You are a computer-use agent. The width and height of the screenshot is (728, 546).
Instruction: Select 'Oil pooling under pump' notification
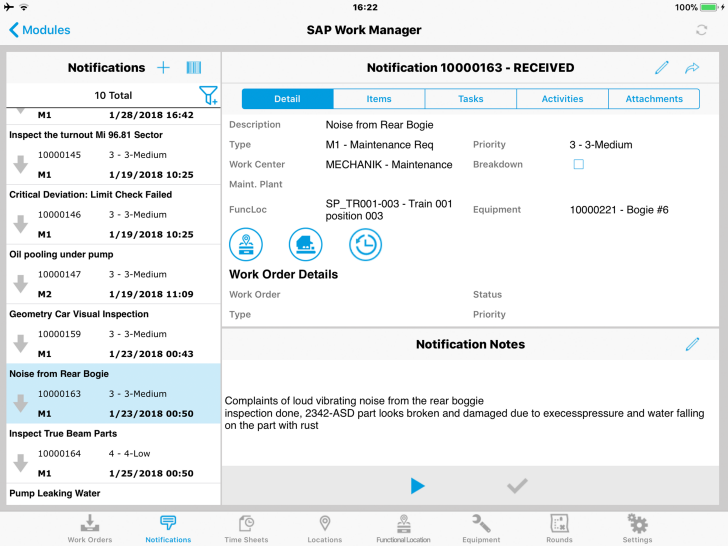point(113,274)
